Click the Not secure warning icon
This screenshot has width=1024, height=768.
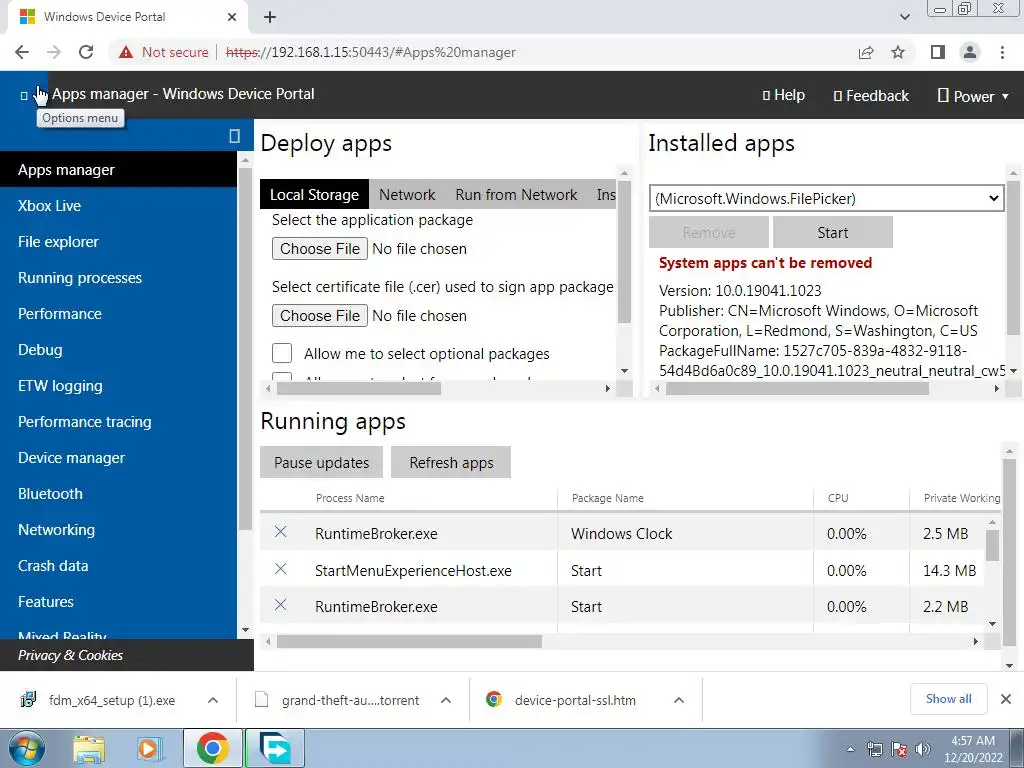click(x=126, y=52)
